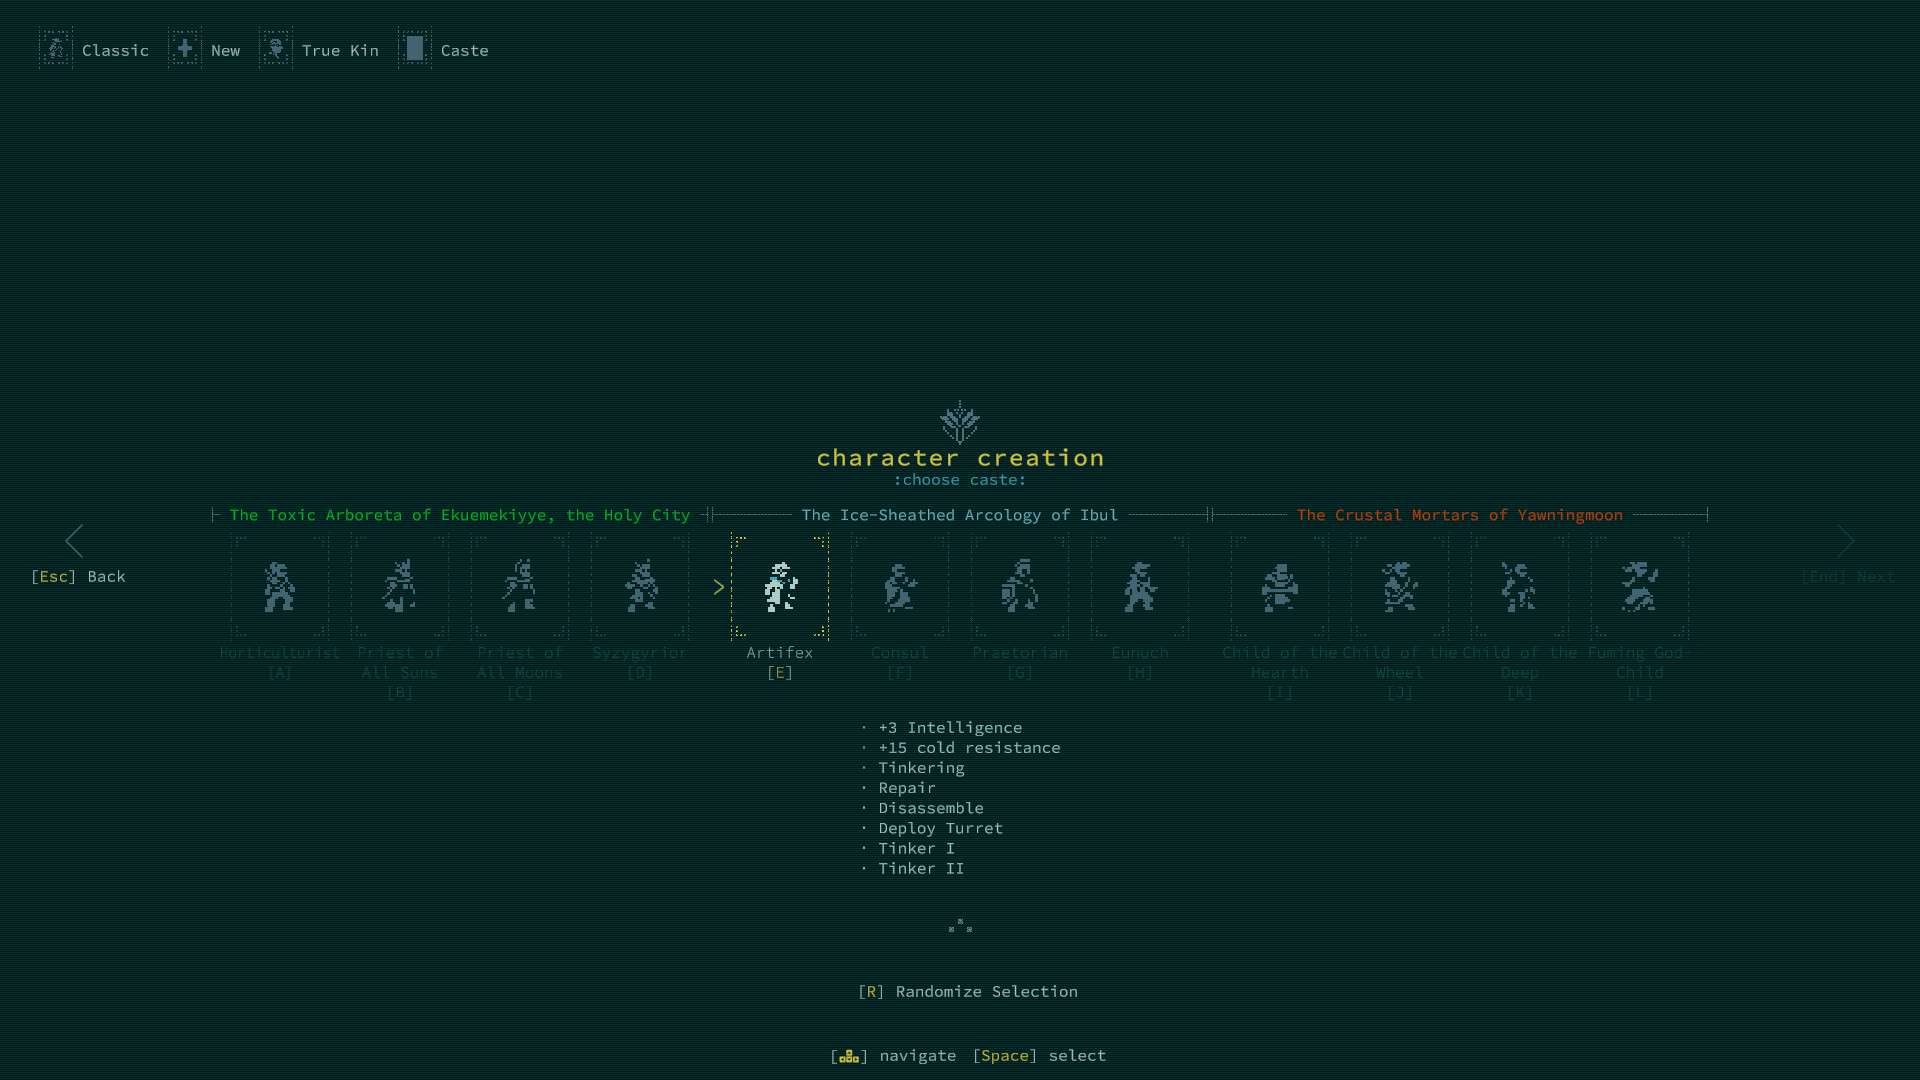Pick the Eunuch caste portrait

1140,587
